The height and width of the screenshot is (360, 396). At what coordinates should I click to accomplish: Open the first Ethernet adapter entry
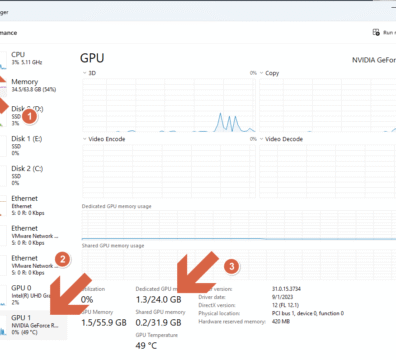33,205
